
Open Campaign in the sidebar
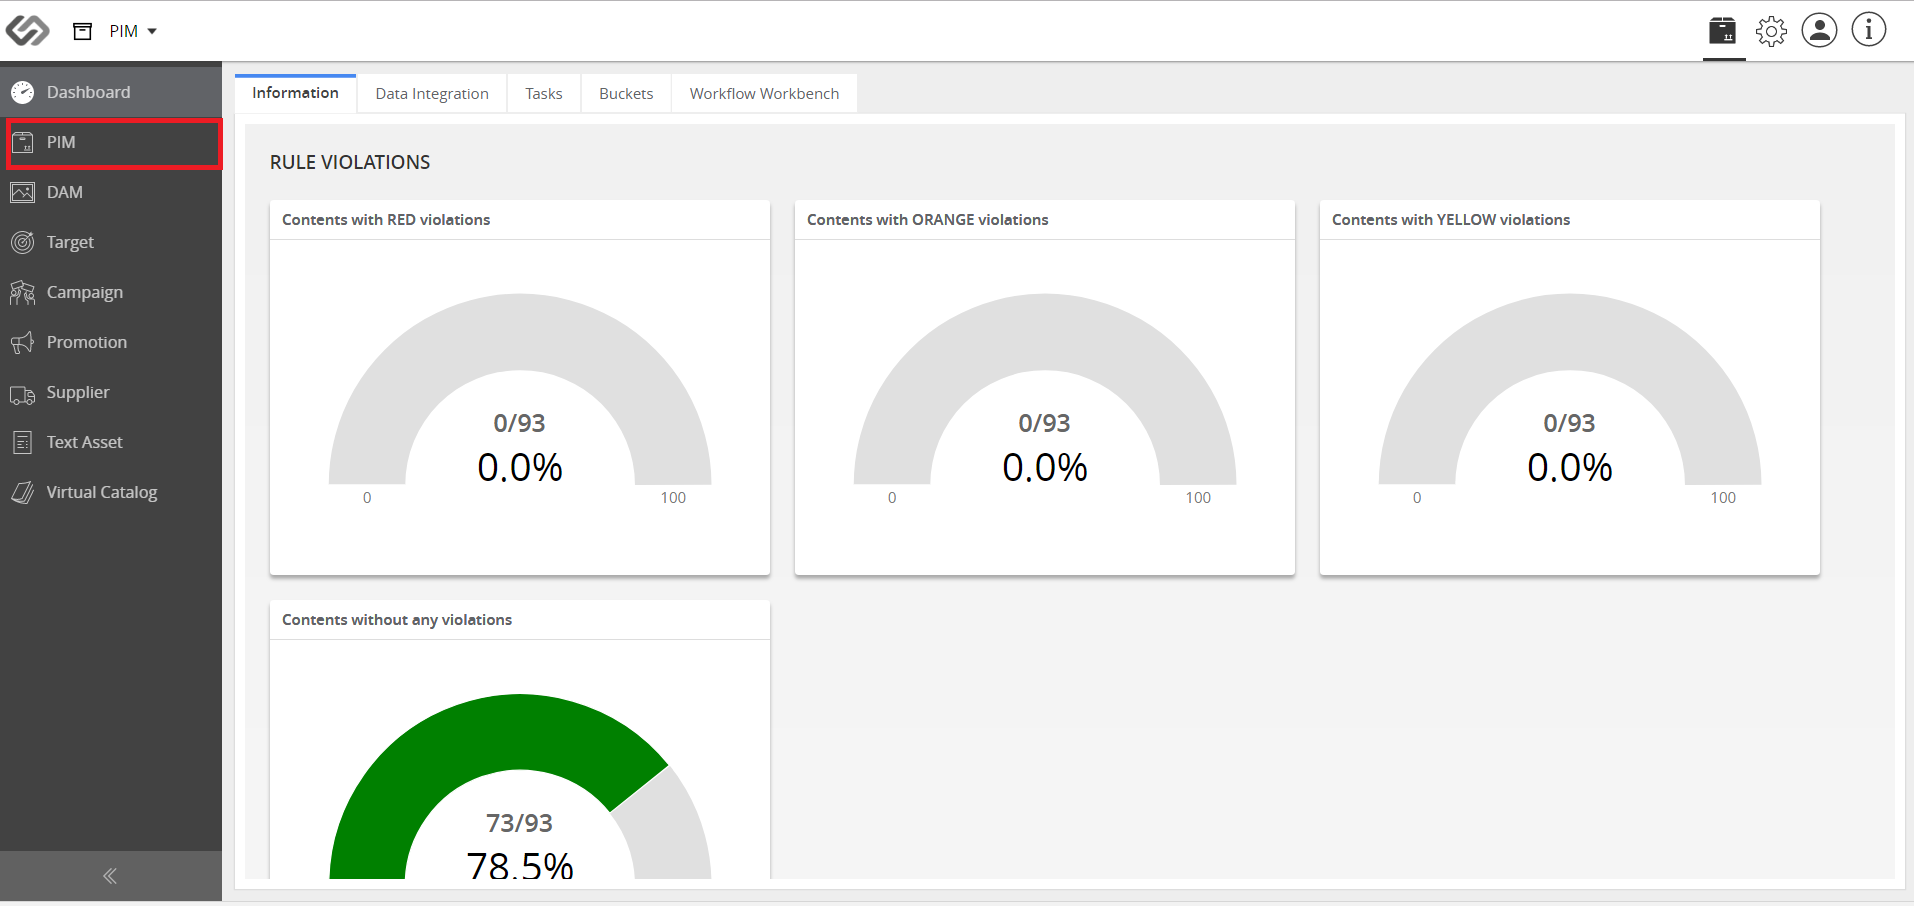pyautogui.click(x=111, y=292)
